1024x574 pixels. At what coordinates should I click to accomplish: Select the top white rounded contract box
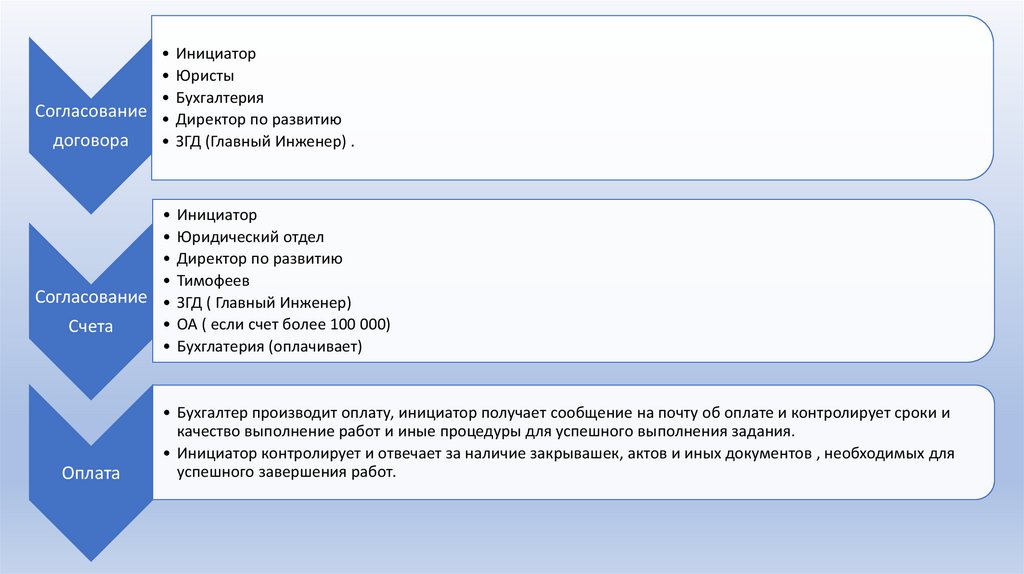(700, 98)
